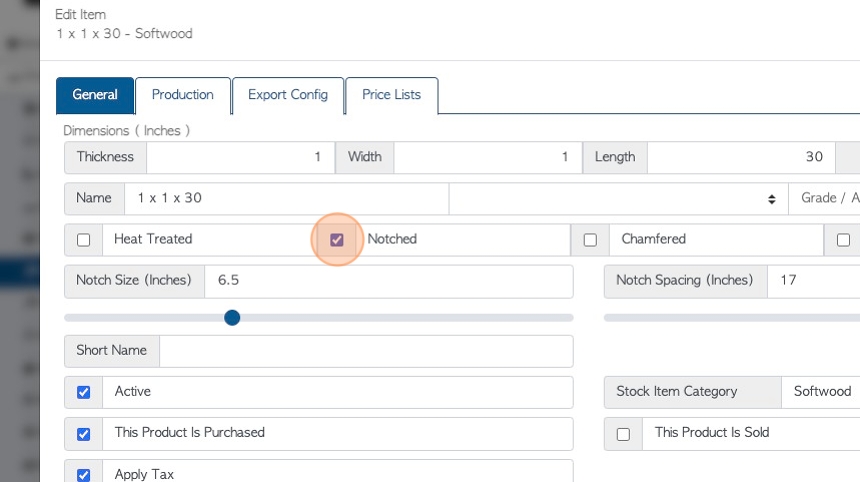Screen dimensions: 860x482
Task: Enable the Heat Treated checkbox
Action: 83,240
